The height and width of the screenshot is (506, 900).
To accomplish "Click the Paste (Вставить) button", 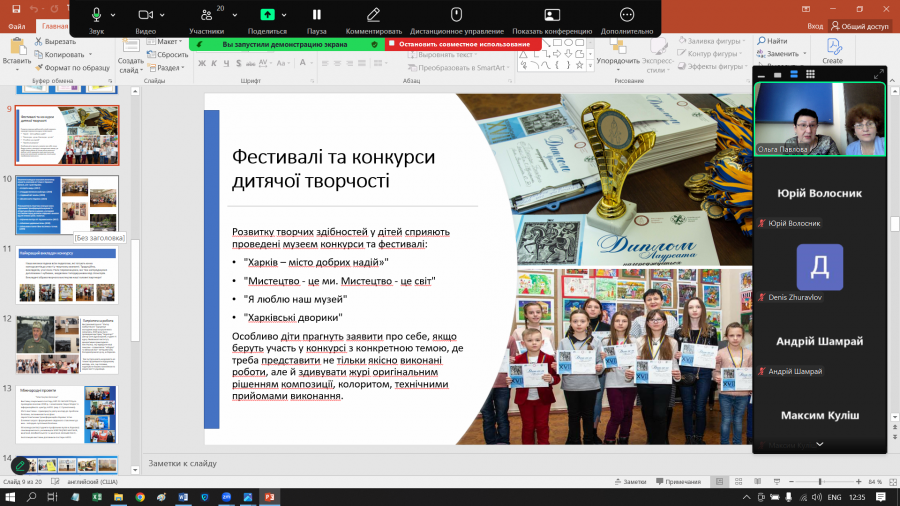I will tap(17, 52).
